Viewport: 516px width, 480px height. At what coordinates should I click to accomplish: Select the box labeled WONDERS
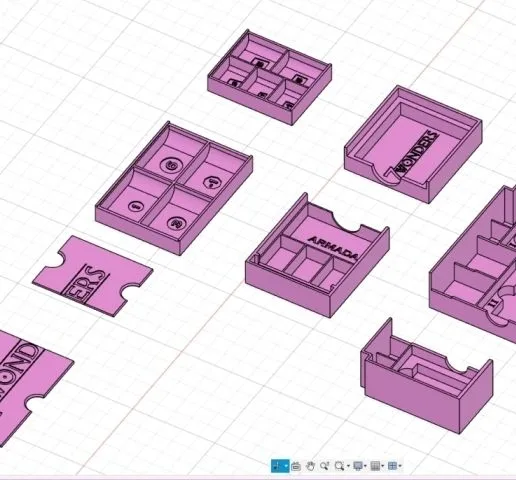tap(413, 144)
